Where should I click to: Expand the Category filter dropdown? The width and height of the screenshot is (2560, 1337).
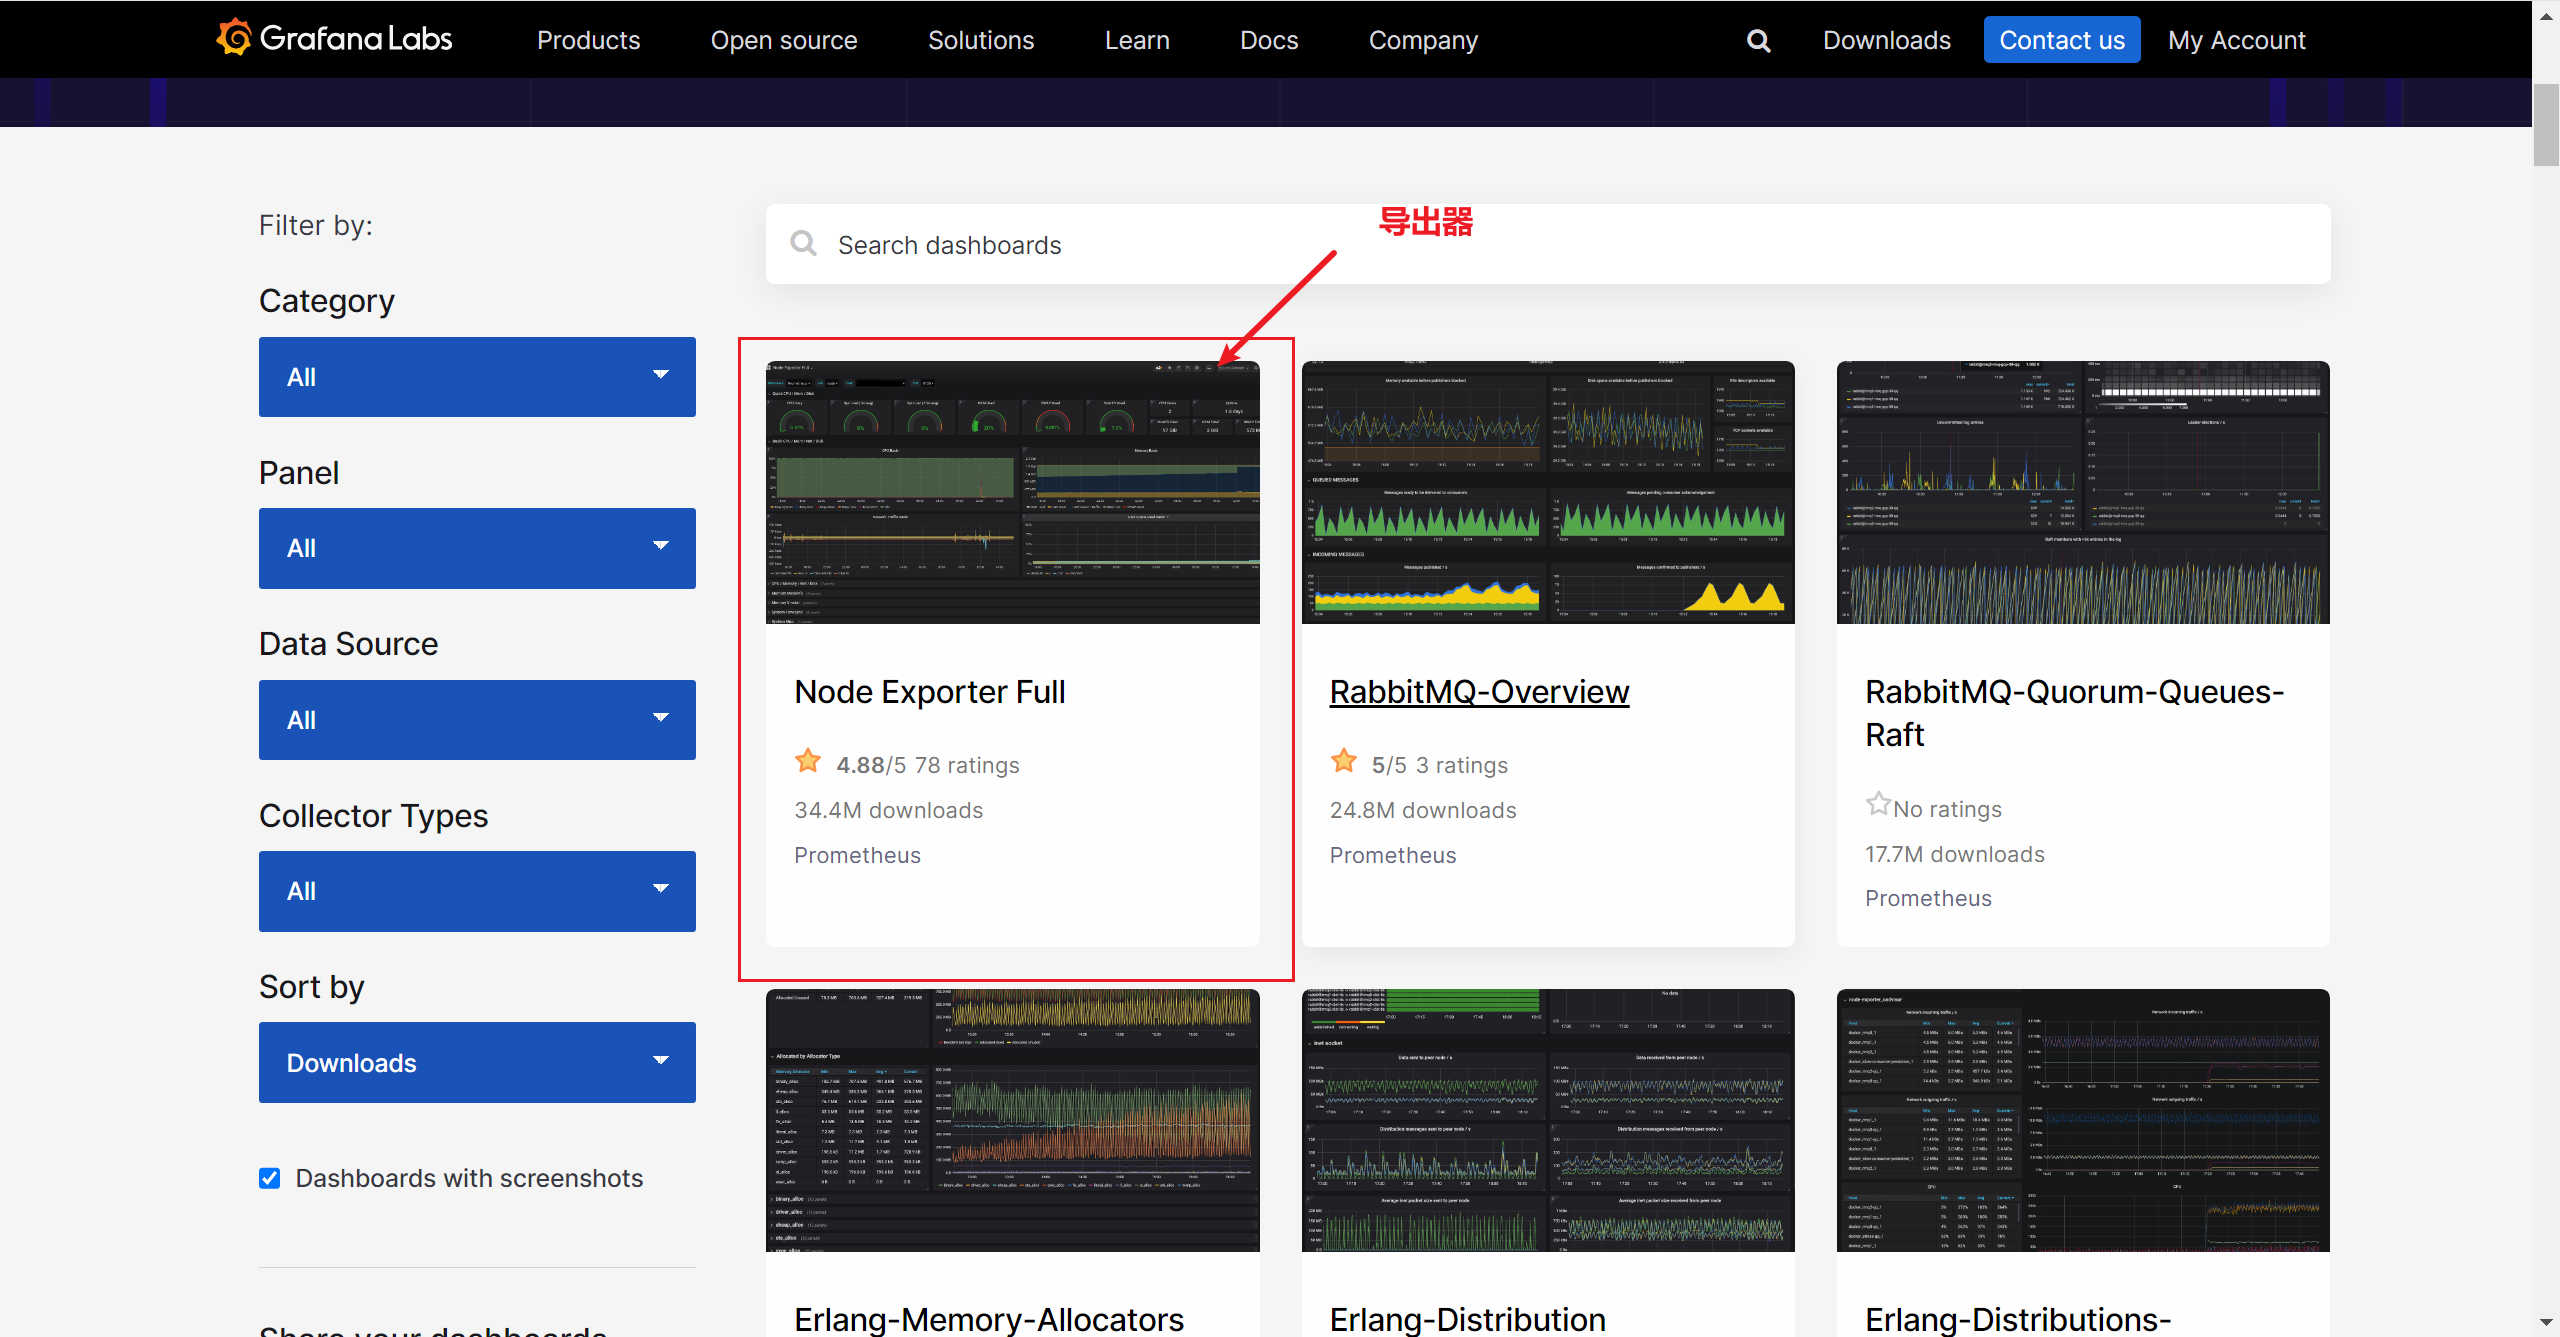pos(477,377)
